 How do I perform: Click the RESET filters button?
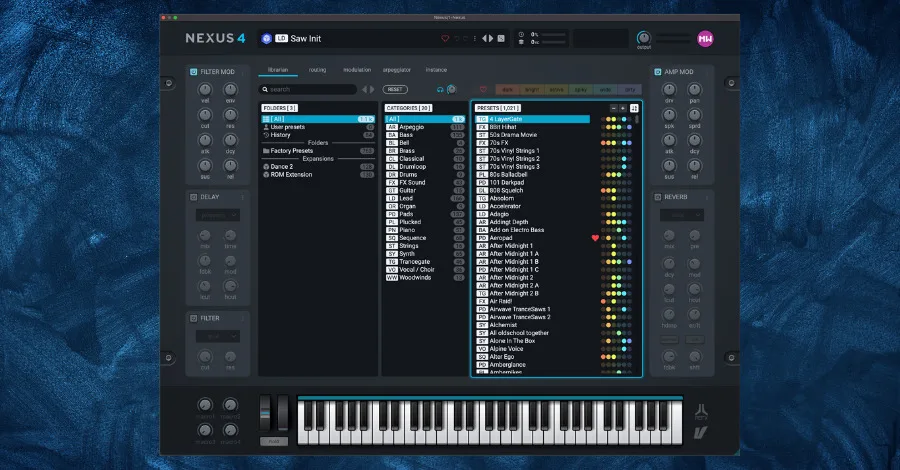(x=395, y=90)
